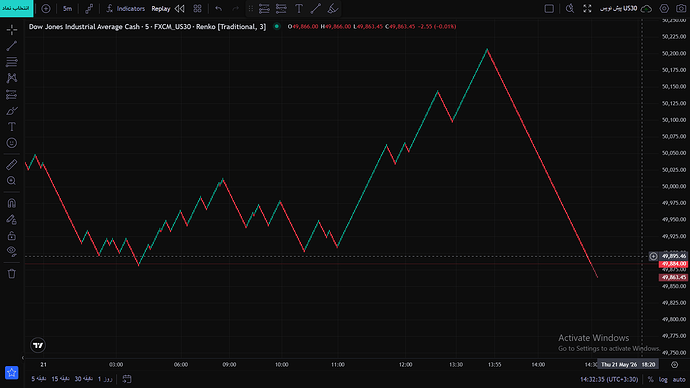Toggle magnet mode for drawings
This screenshot has height=388, width=690.
[x=12, y=203]
